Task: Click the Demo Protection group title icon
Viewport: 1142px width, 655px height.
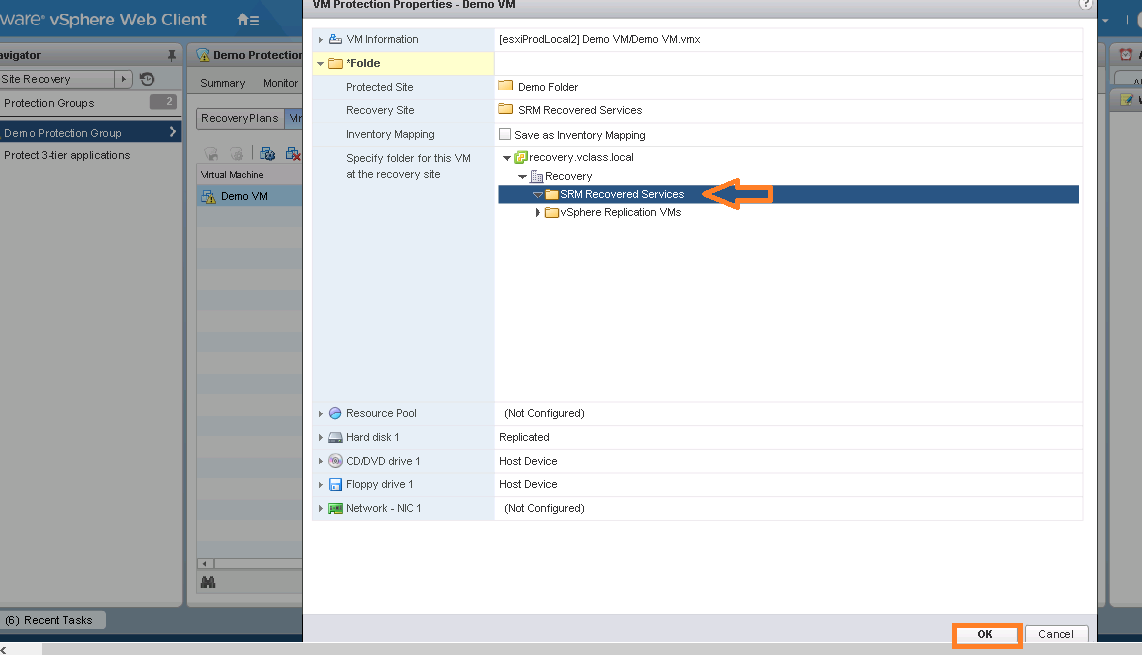Action: (203, 55)
